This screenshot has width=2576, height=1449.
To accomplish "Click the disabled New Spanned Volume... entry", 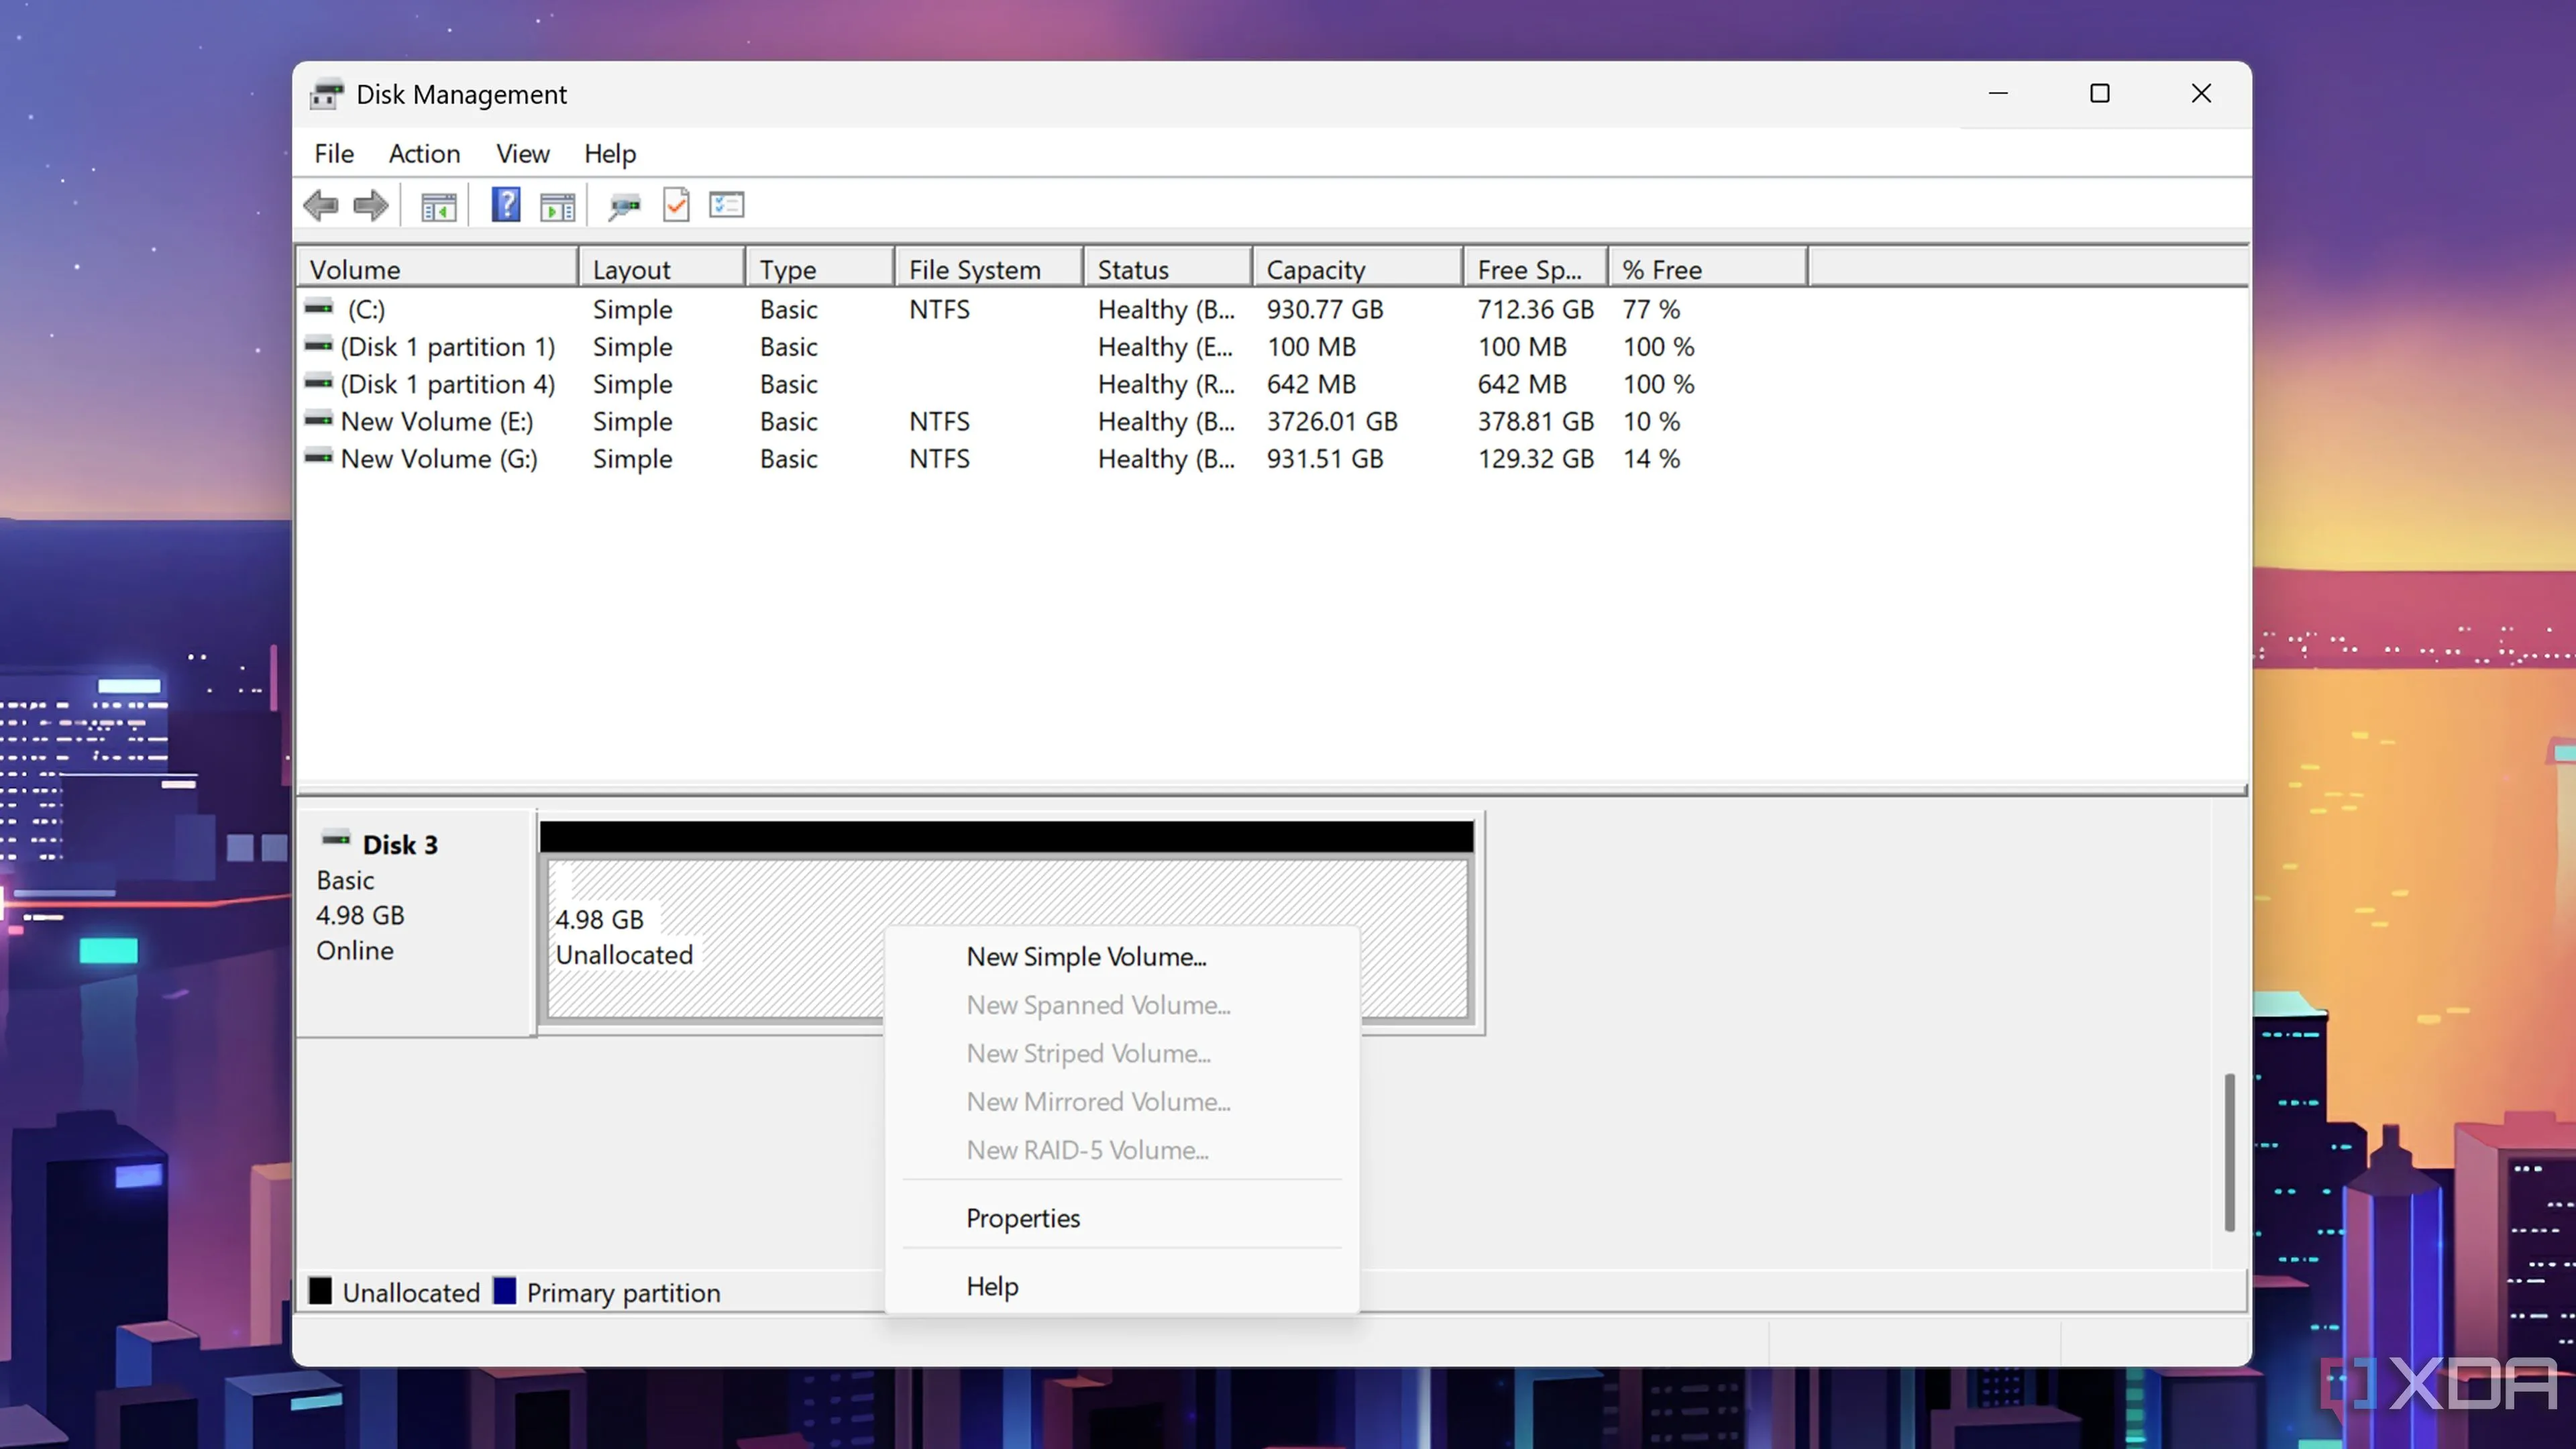I will 1121,1005.
